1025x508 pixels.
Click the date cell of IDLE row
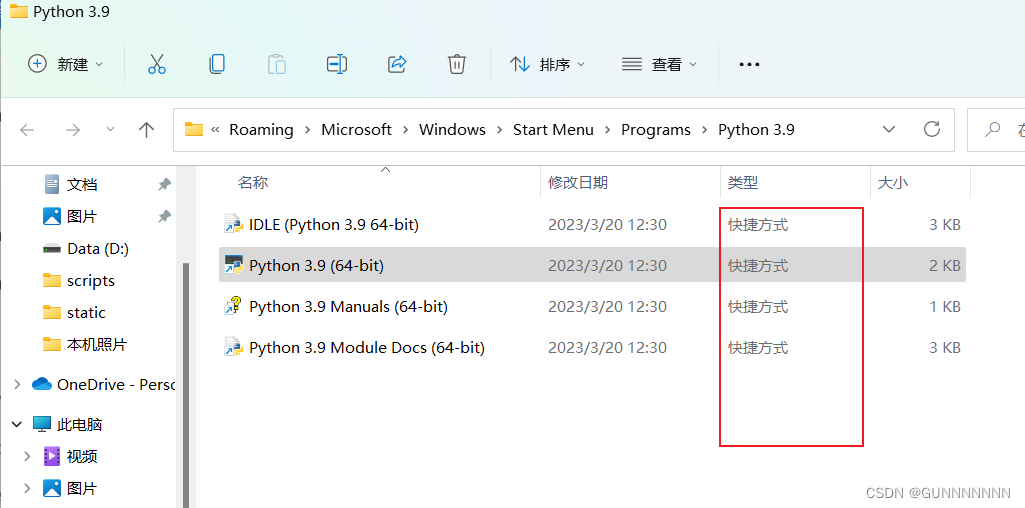(607, 225)
